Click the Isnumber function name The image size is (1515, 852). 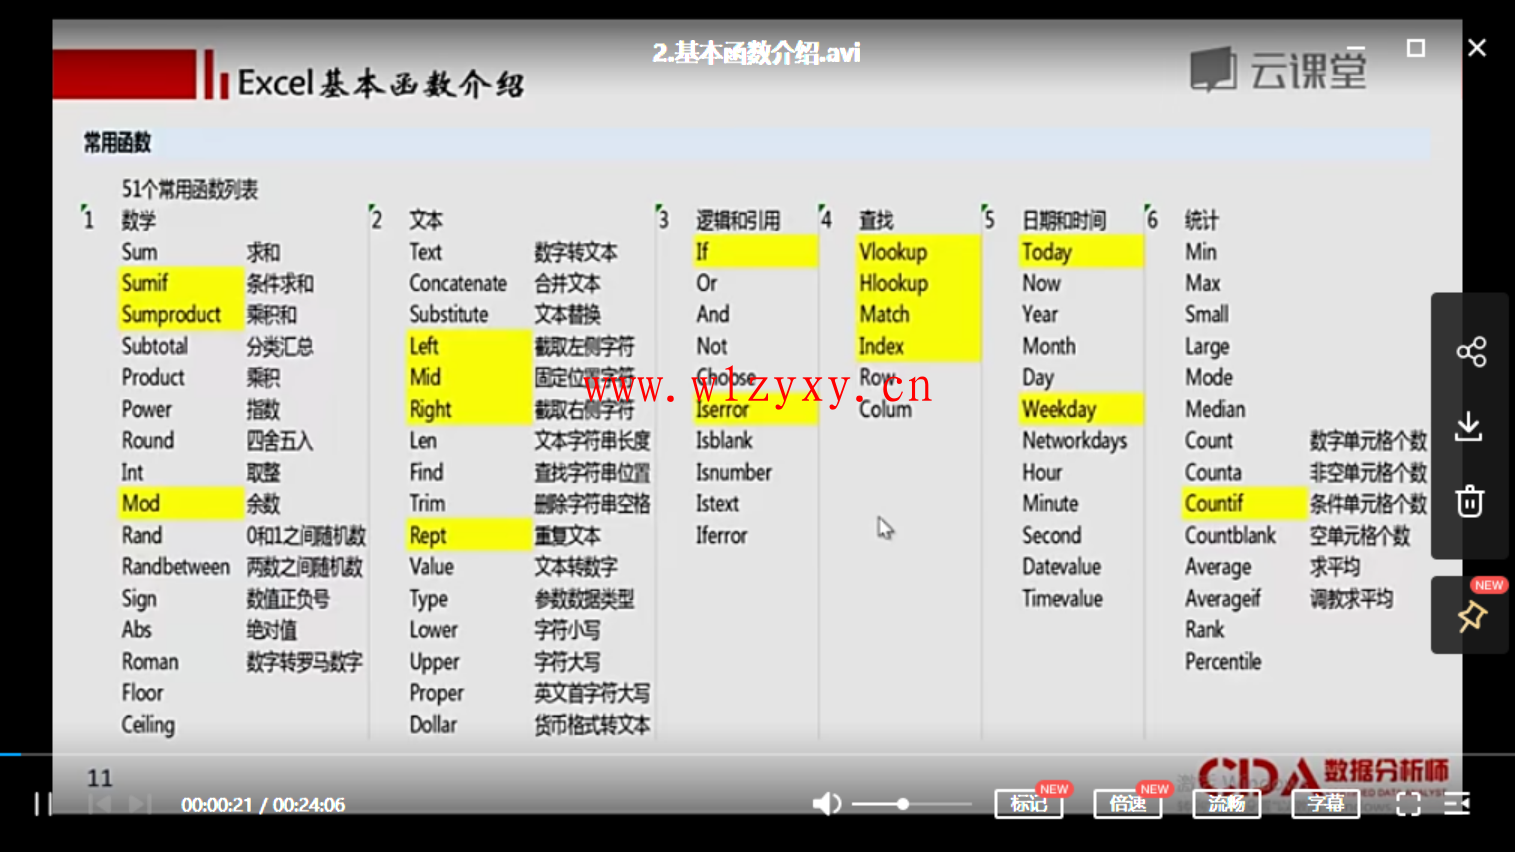734,472
